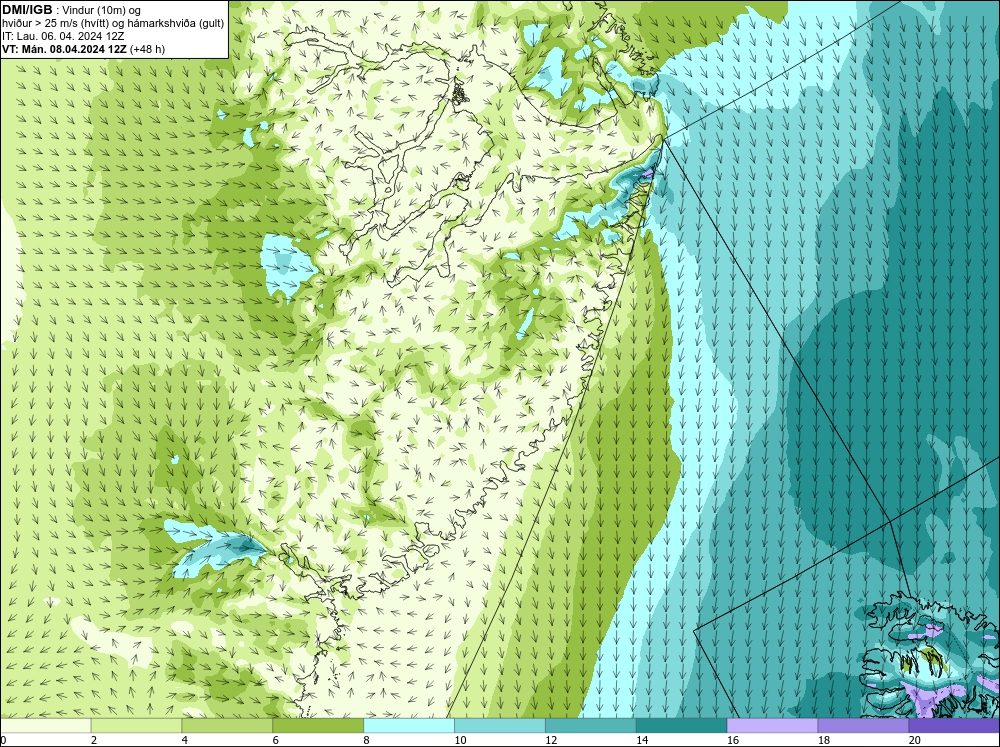Pick the 16–18 m/s light purple legend swatch

tap(772, 726)
